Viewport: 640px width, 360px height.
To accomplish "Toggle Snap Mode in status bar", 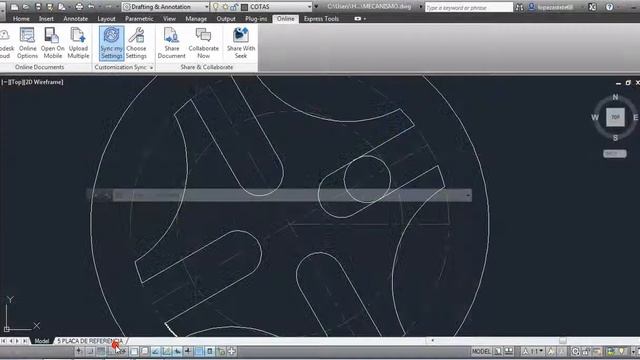I will pos(90,351).
